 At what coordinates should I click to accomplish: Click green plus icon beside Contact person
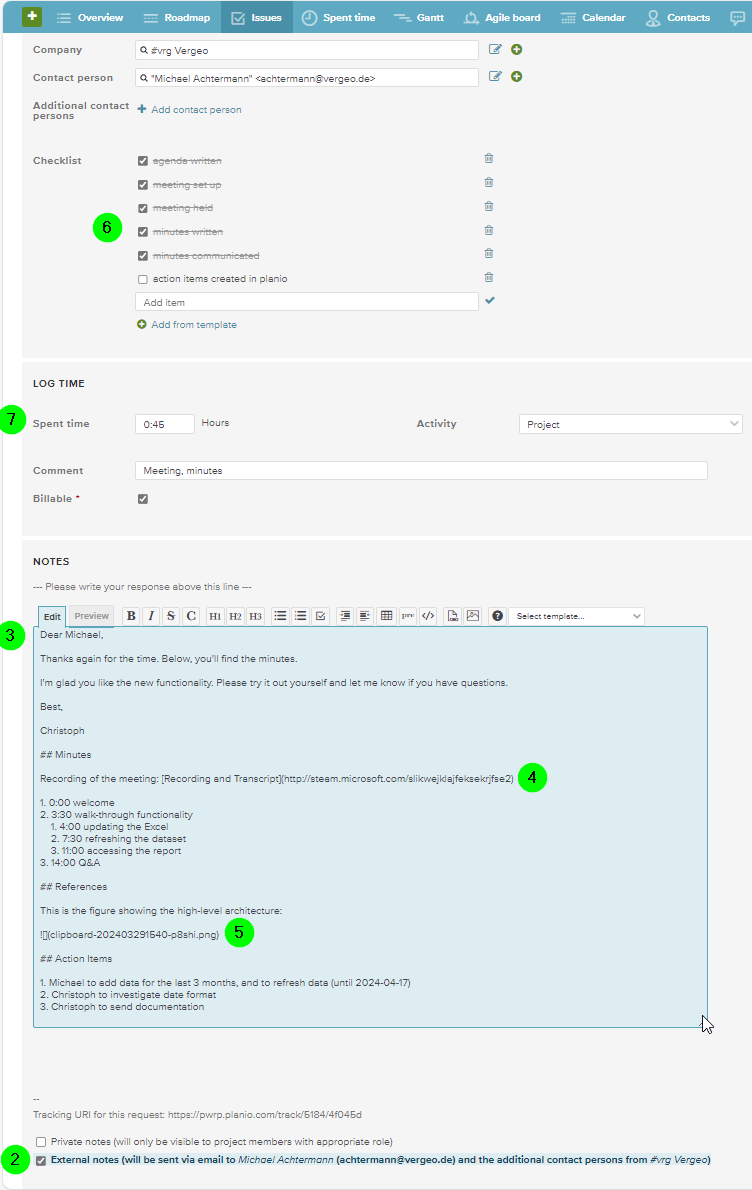tap(517, 77)
